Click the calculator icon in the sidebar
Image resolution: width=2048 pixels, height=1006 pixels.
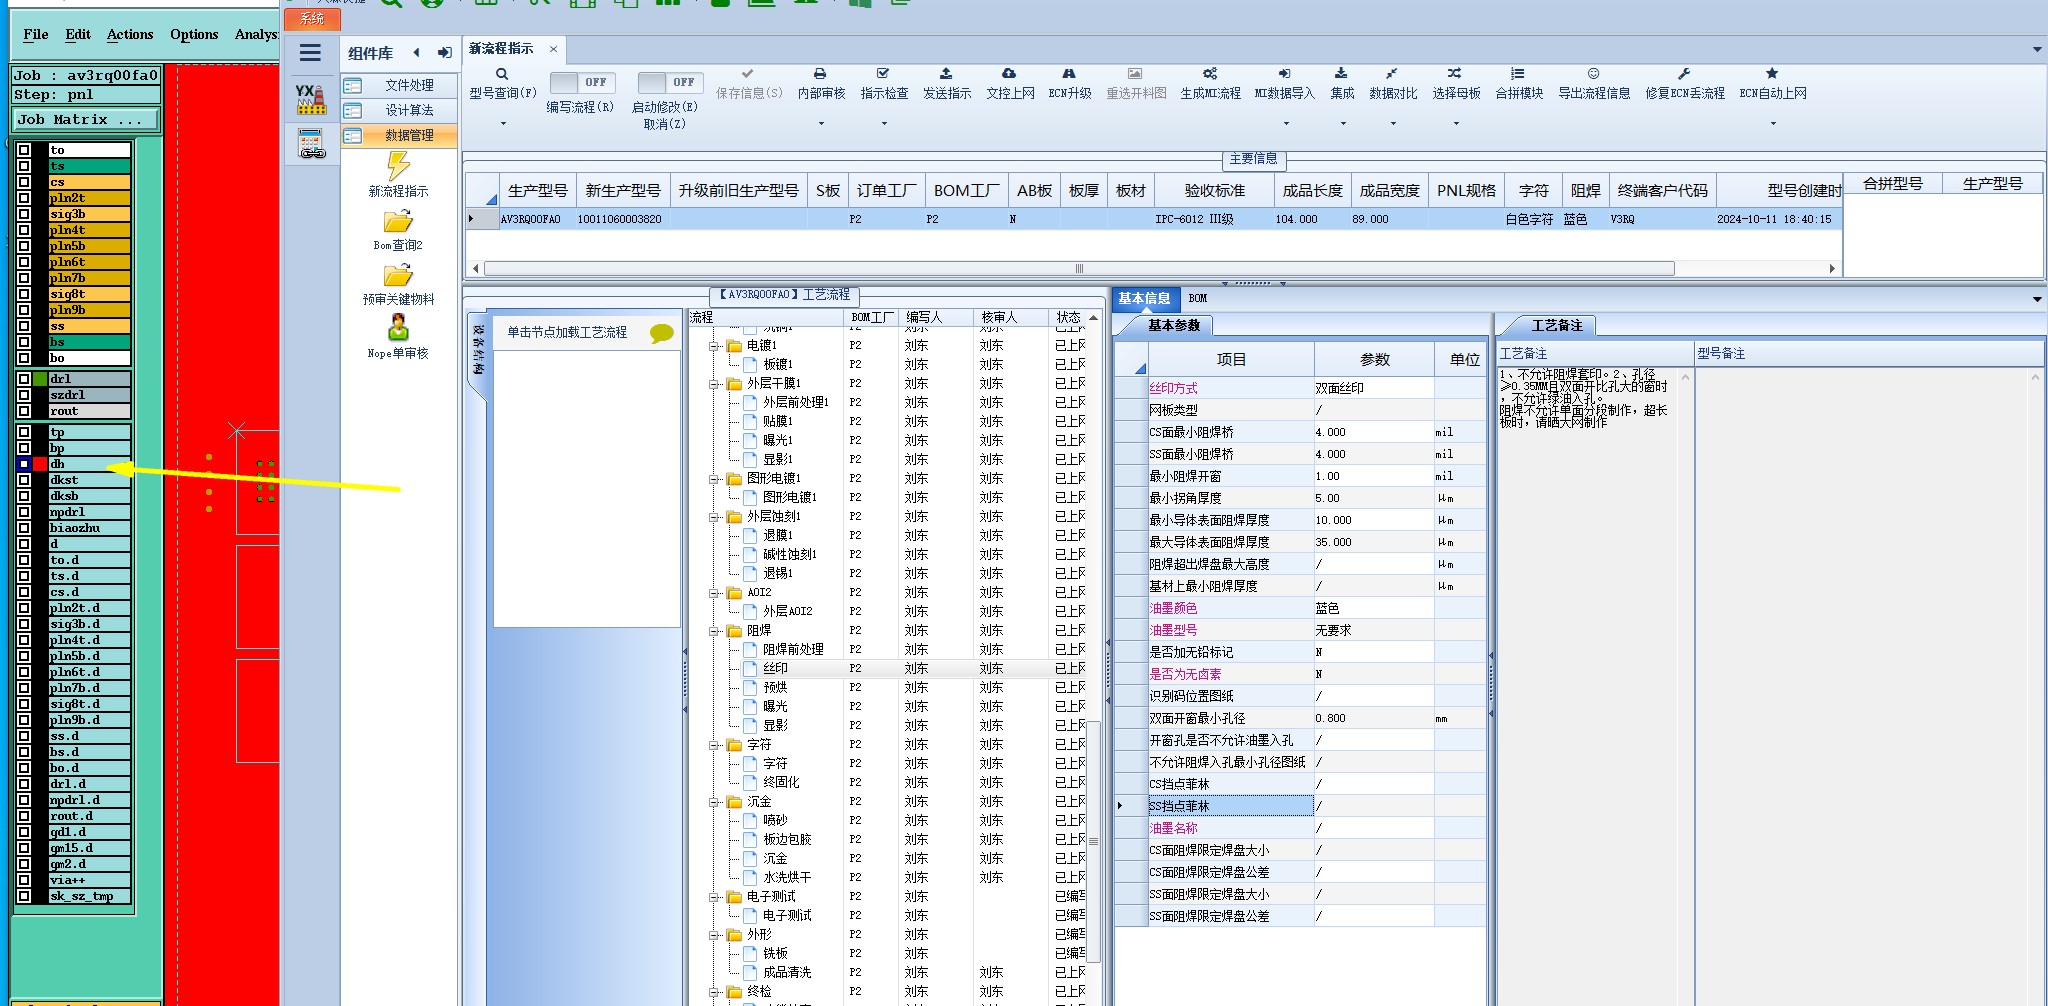coord(312,144)
